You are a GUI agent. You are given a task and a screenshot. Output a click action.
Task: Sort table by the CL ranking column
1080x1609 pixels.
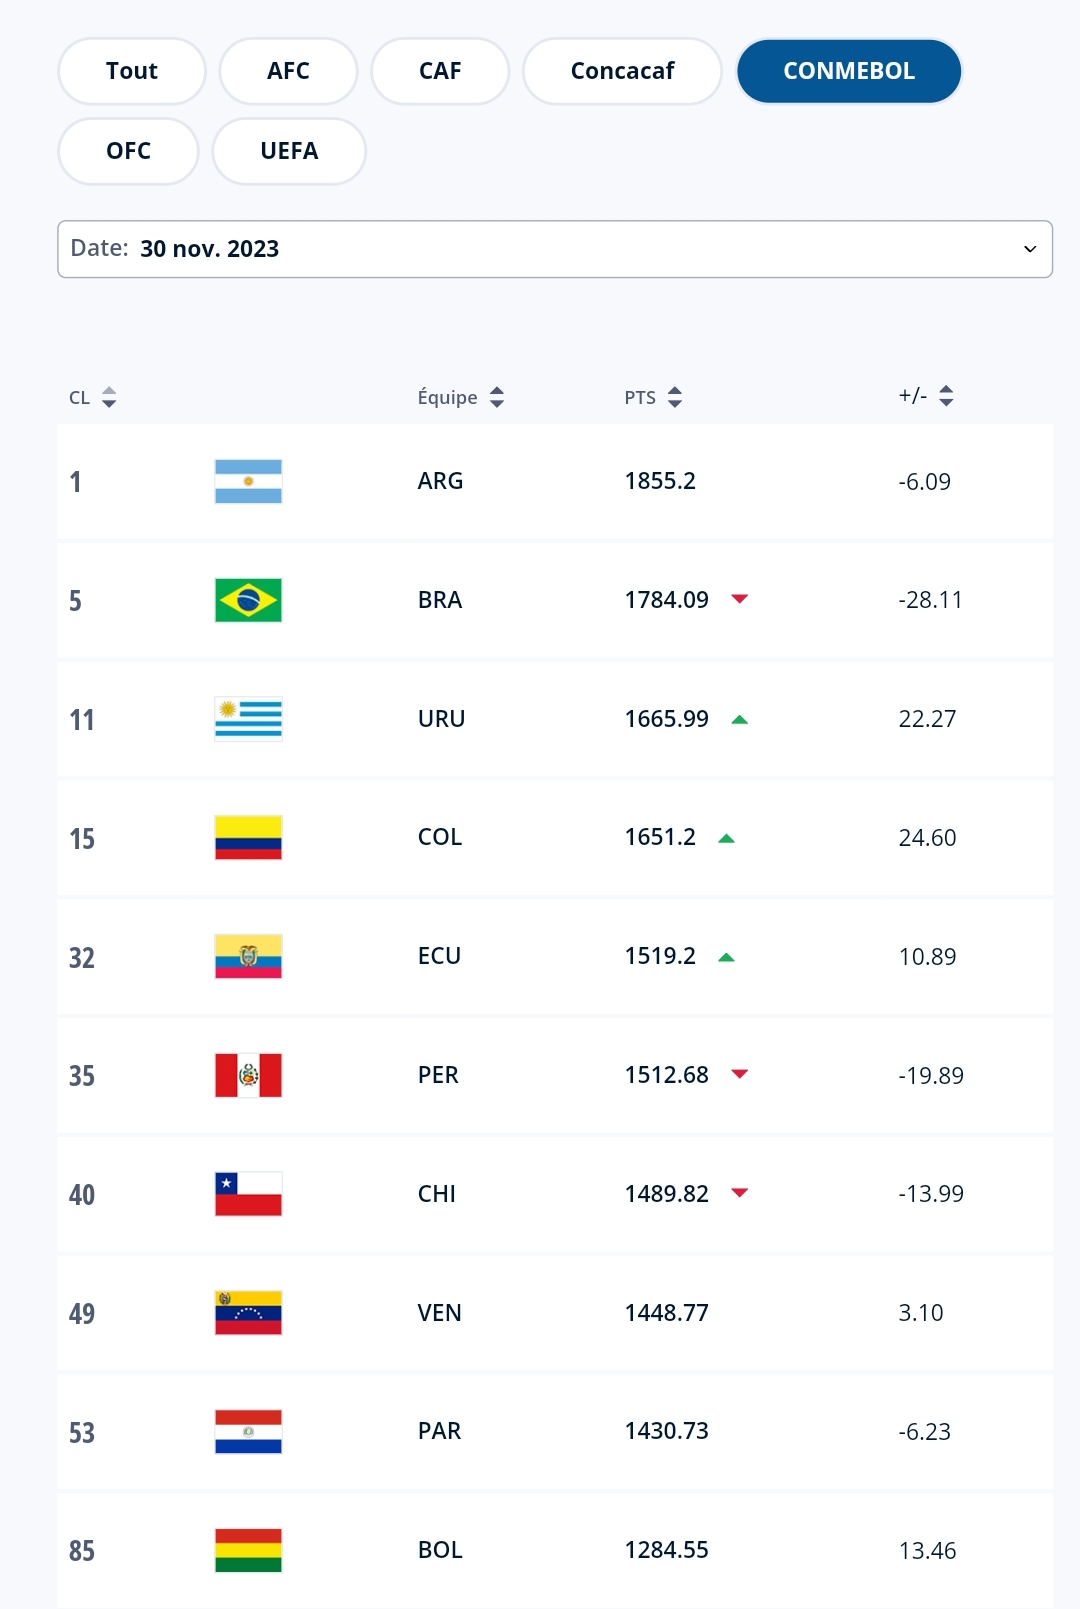pyautogui.click(x=93, y=397)
